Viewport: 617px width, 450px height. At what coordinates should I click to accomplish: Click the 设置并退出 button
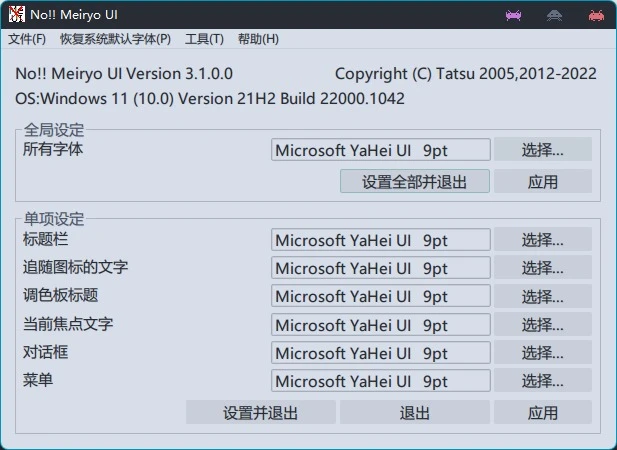click(x=260, y=413)
